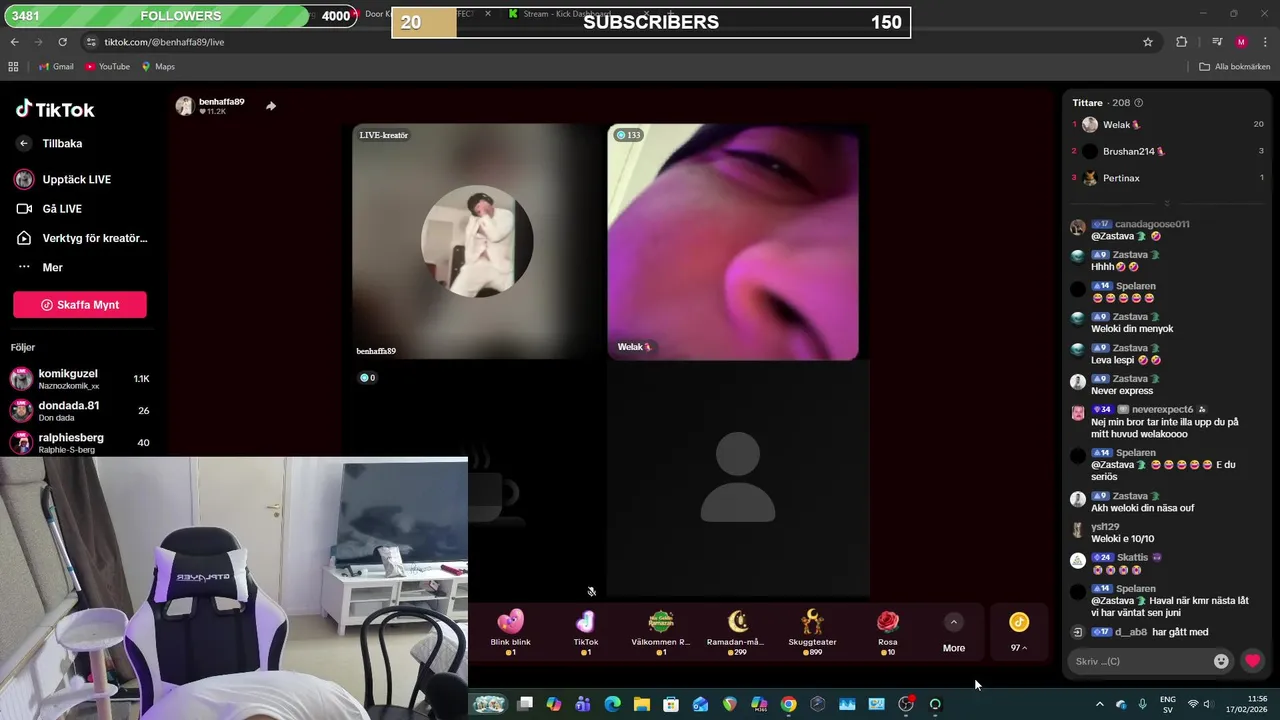
Task: Click canadagoose011 username in chat
Action: pos(1152,224)
